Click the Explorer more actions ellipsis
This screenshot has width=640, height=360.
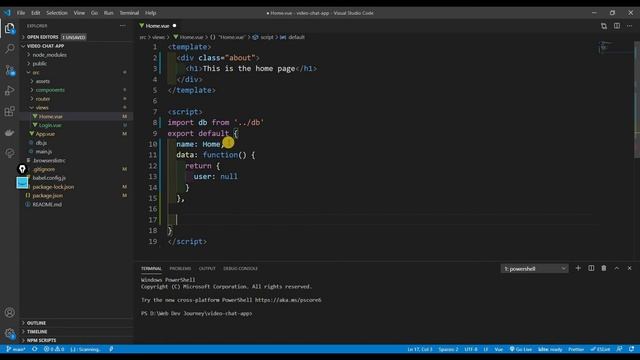123,26
